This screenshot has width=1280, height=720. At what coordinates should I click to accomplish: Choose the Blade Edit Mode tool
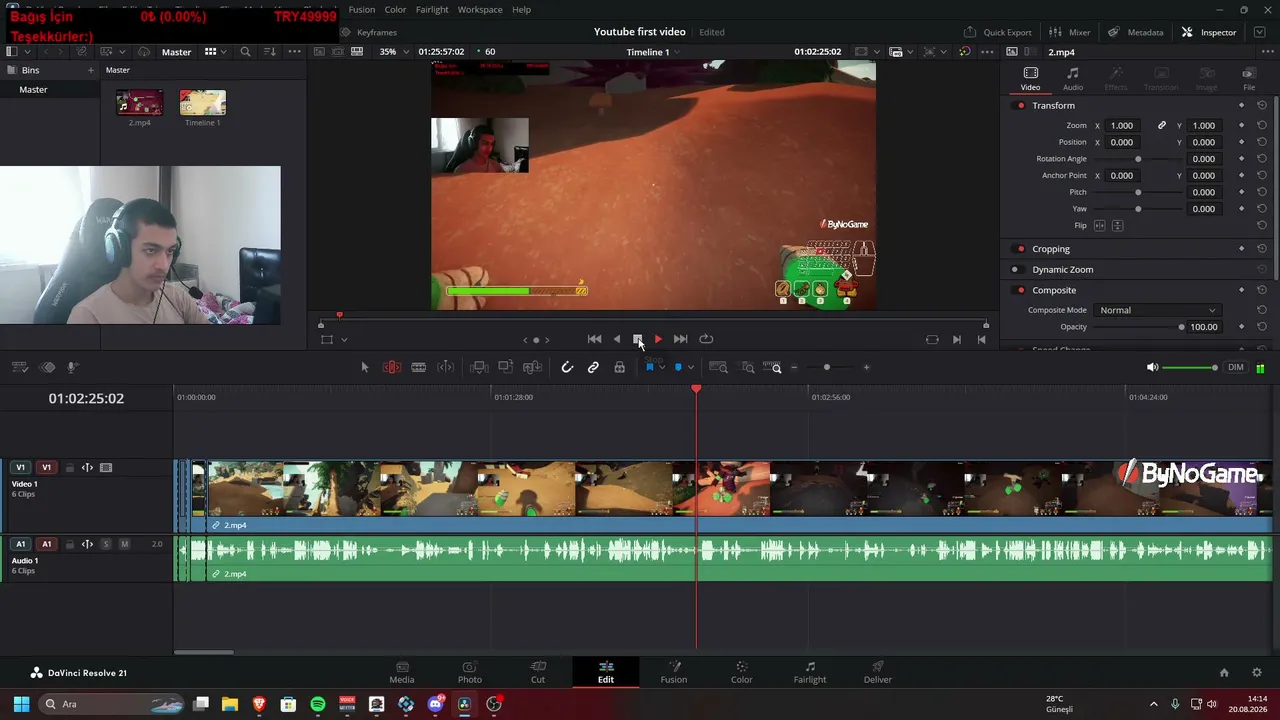click(419, 368)
